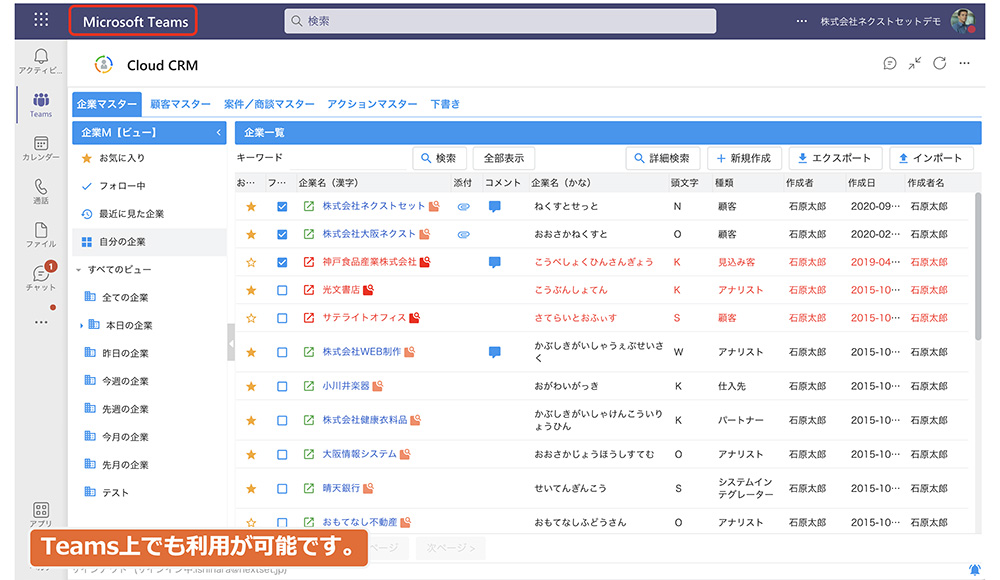Uncheck follow checkbox for 株式会社ネクストセット

click(282, 207)
